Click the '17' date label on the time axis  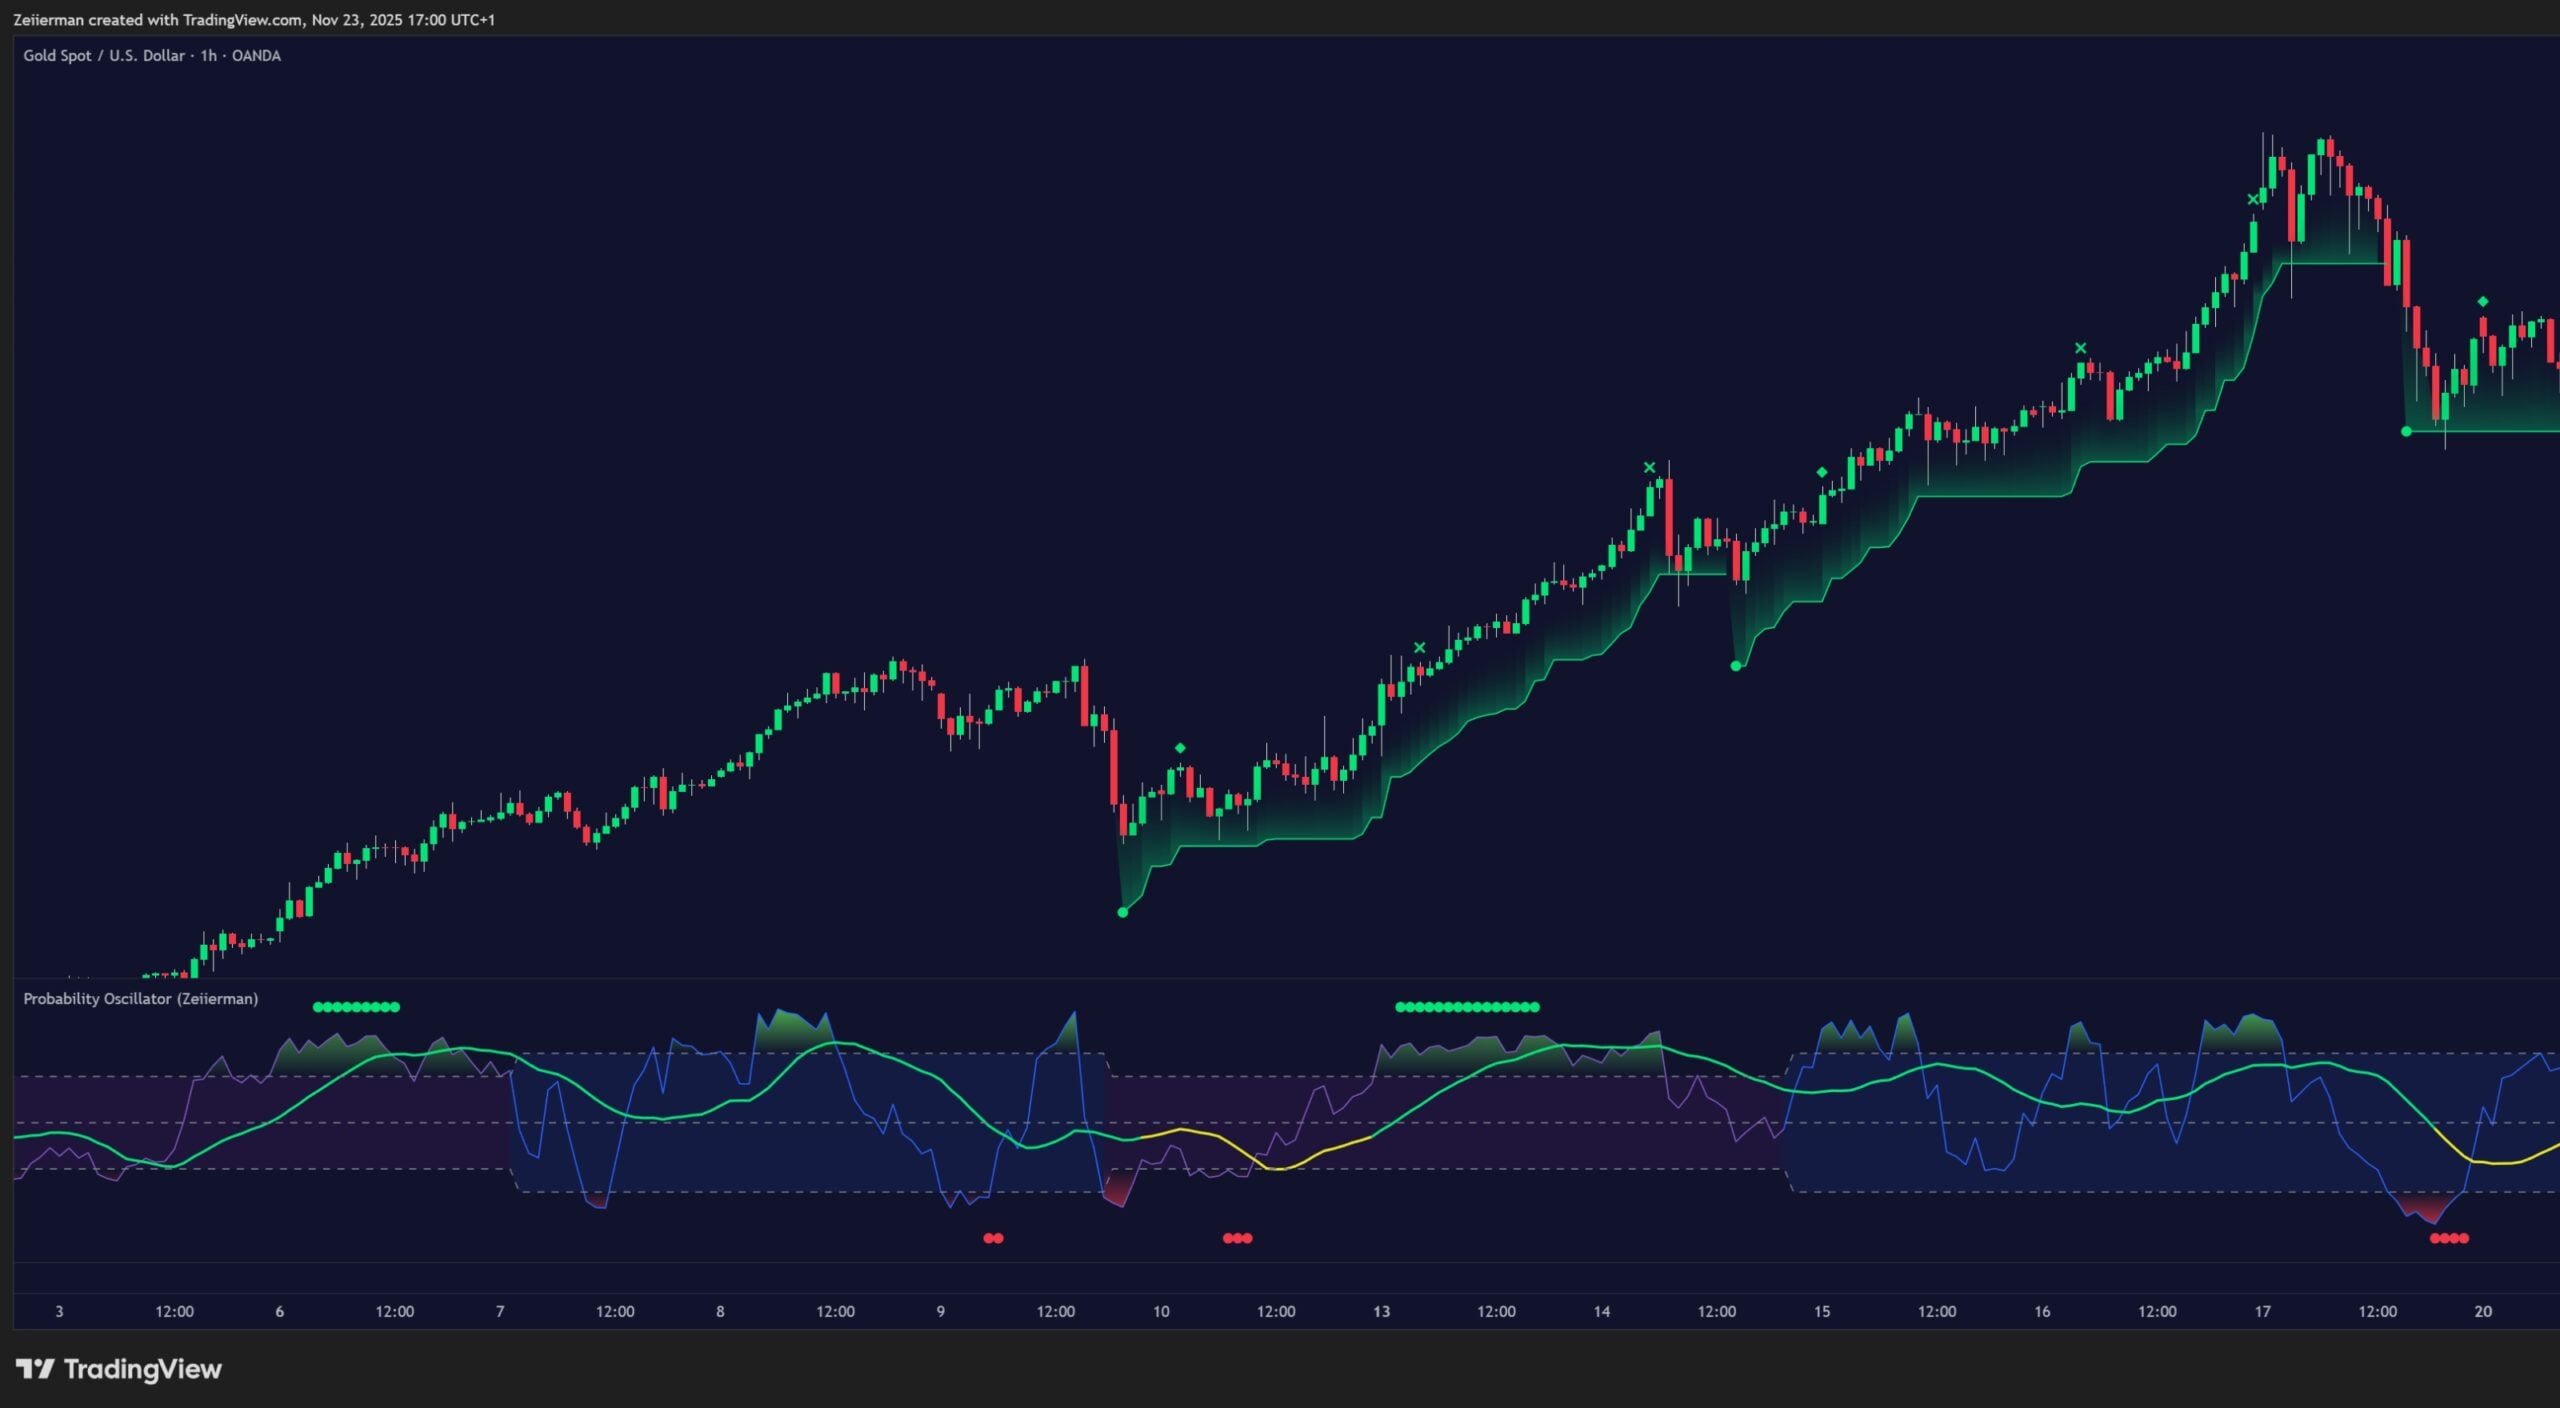(2263, 1311)
